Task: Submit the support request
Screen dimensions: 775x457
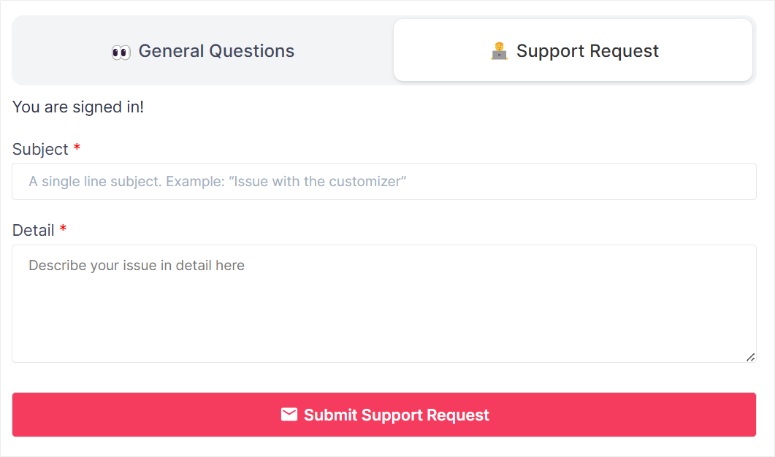Action: click(384, 415)
